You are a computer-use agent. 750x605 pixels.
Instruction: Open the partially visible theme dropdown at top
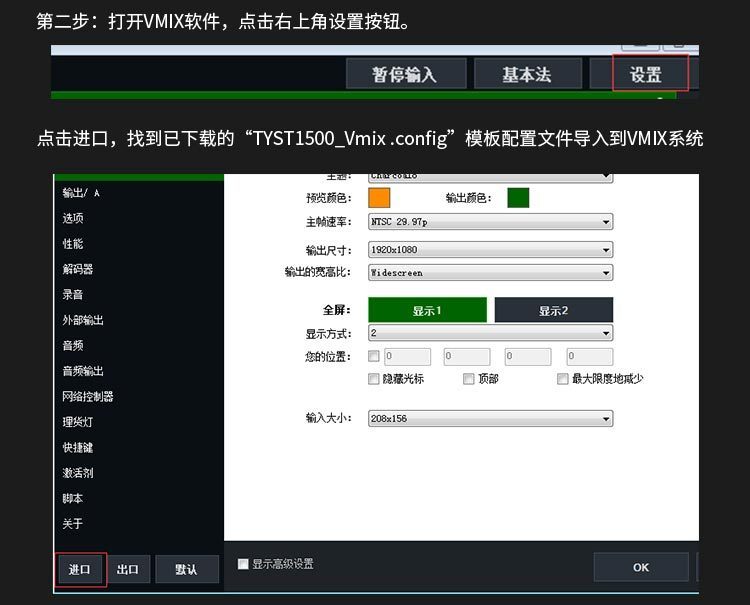coord(490,177)
